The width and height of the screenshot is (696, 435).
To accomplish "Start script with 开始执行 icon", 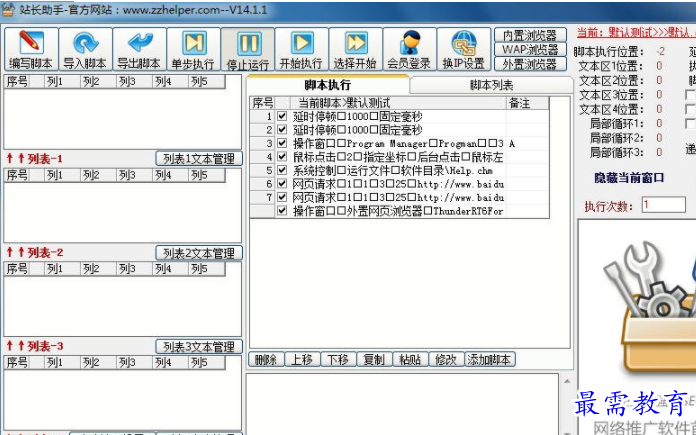I will click(302, 43).
